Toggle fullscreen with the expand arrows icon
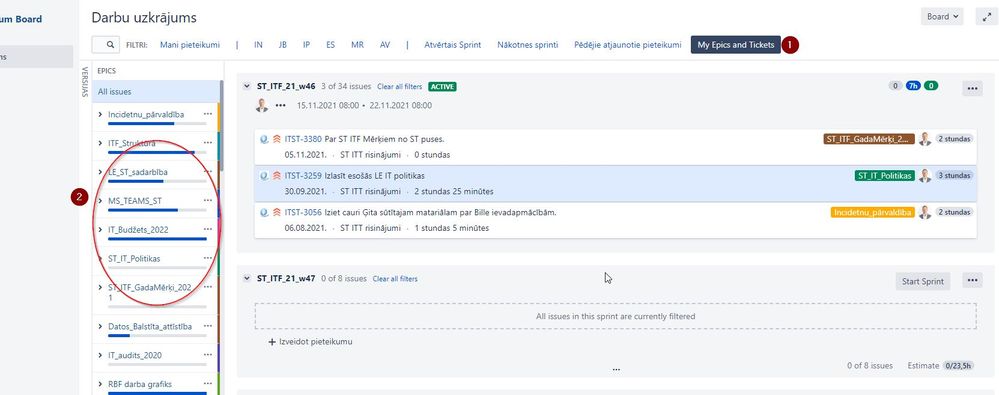999x395 pixels. click(x=986, y=17)
